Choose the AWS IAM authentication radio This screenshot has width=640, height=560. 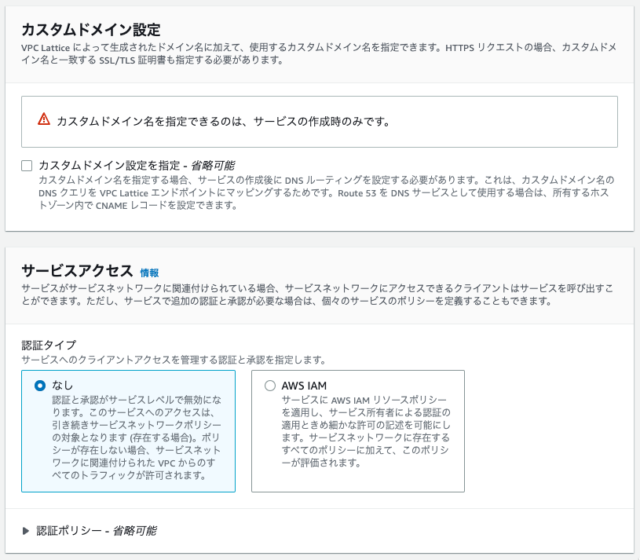[270, 385]
